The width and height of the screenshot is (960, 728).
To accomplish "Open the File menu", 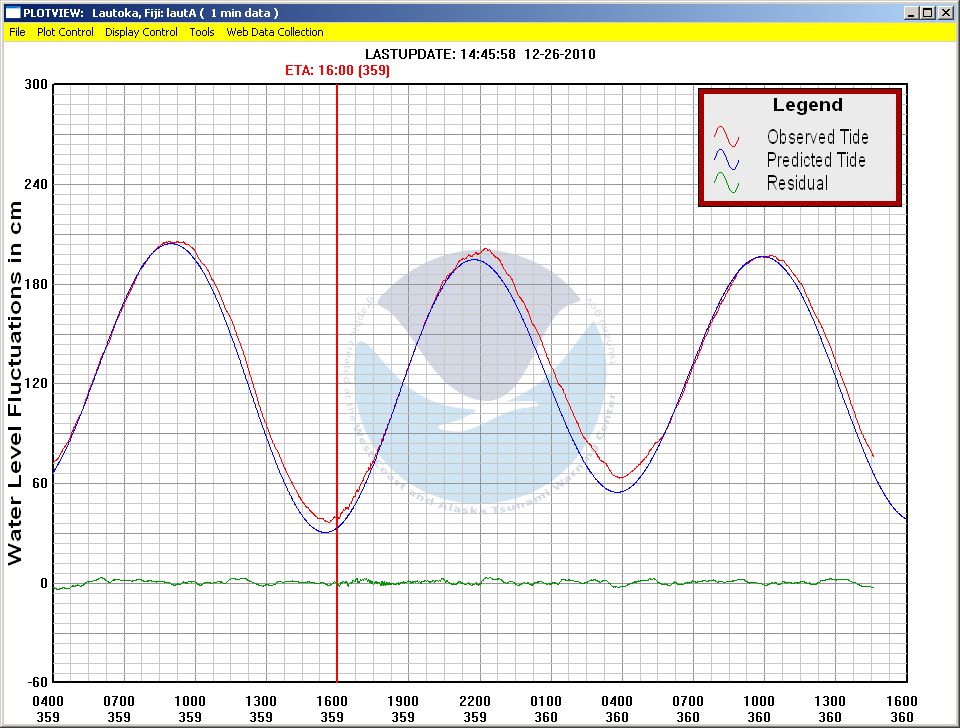I will point(17,32).
